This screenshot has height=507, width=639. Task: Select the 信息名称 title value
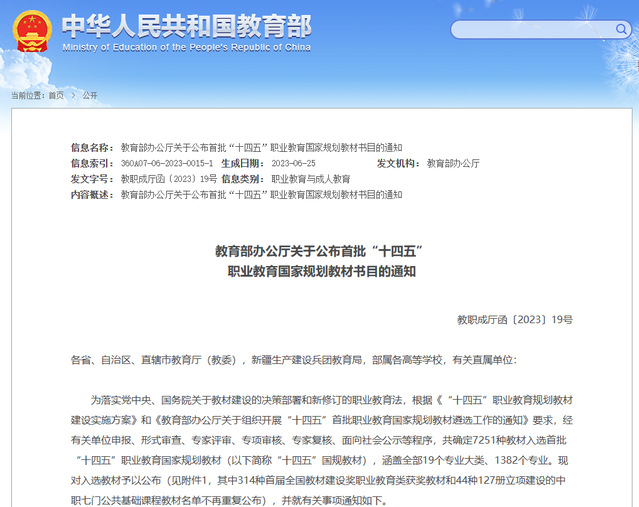pos(261,147)
